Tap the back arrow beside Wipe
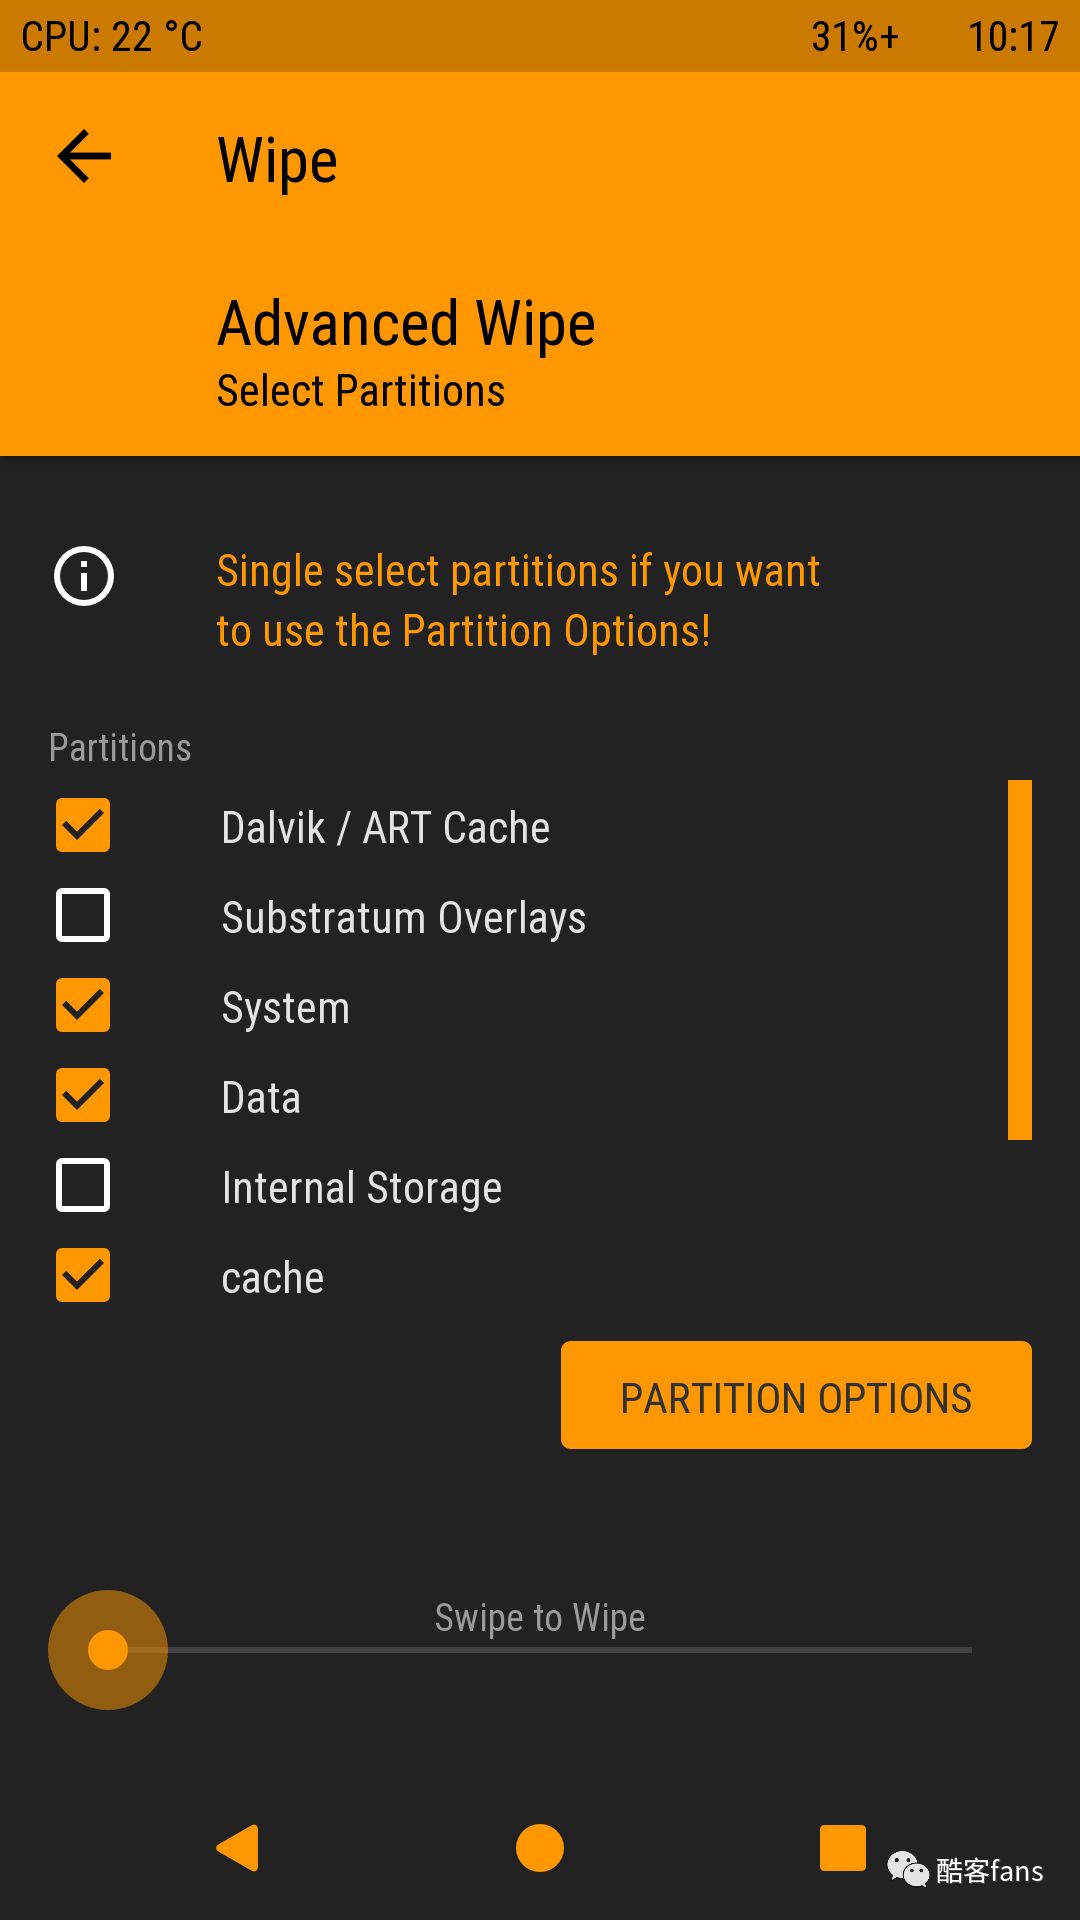The height and width of the screenshot is (1920, 1080). click(84, 157)
